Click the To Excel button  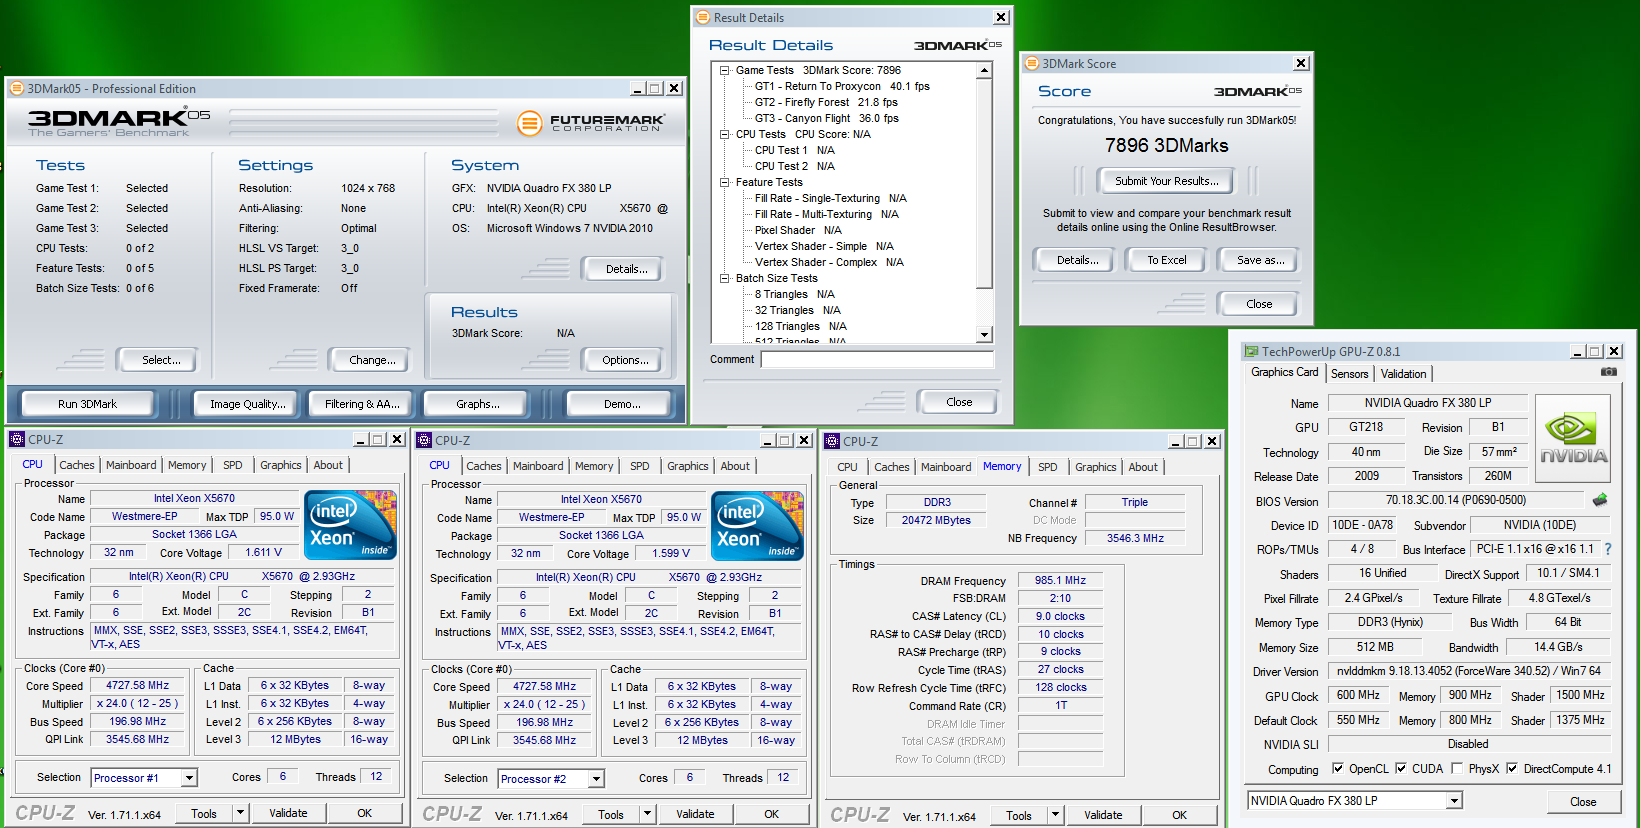point(1167,260)
